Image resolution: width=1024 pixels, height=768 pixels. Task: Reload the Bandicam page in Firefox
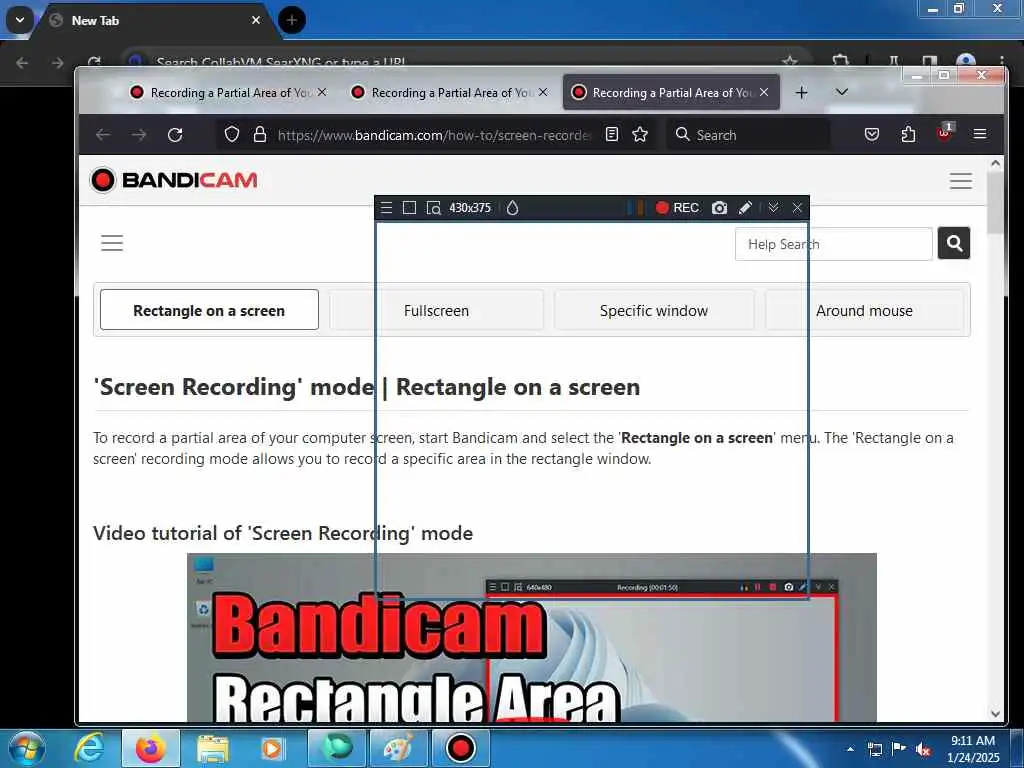tap(175, 135)
